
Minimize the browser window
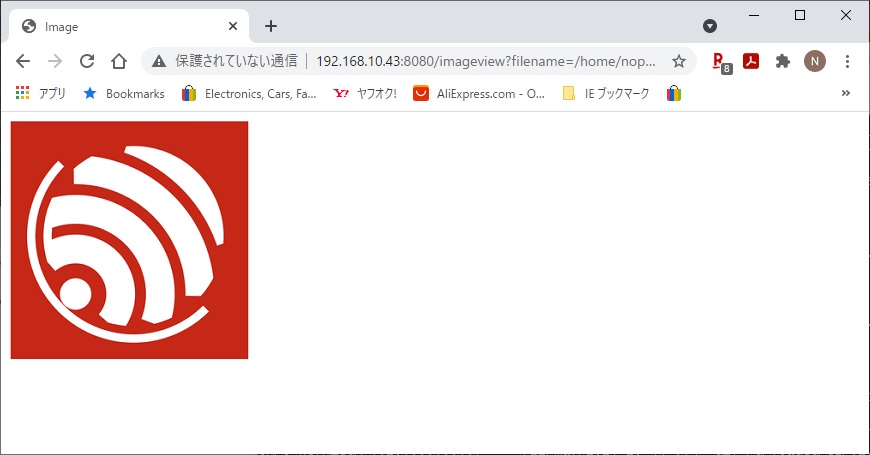click(754, 16)
